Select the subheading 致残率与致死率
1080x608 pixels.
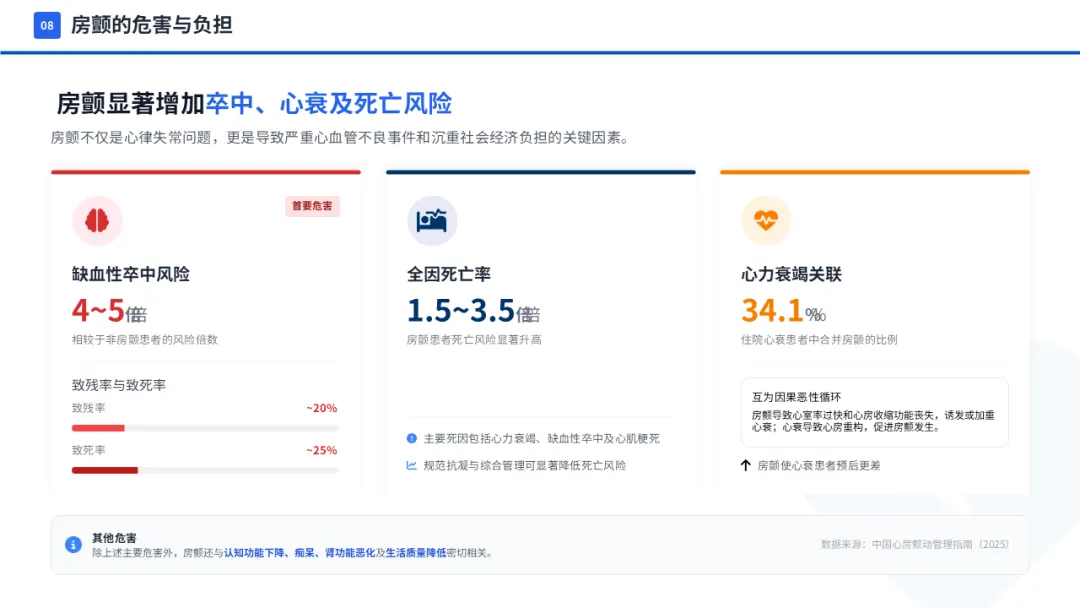[x=118, y=385]
